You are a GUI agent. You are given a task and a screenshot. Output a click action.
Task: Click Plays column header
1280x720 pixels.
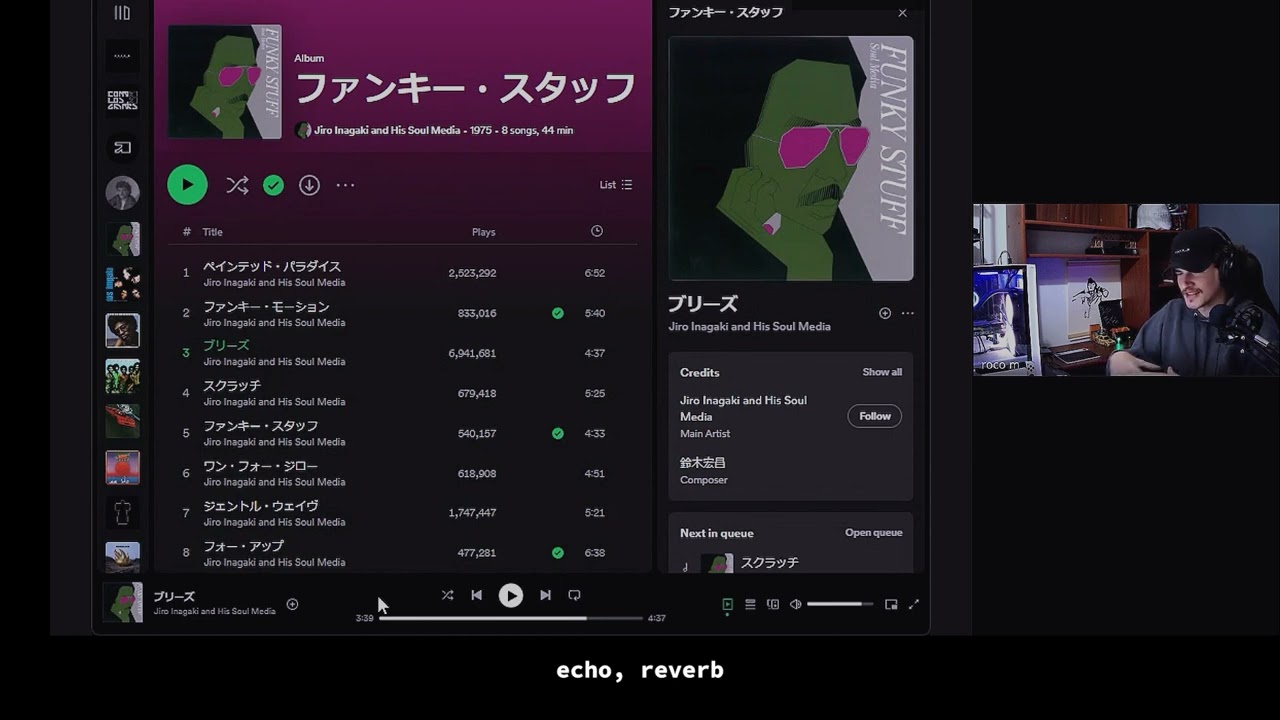[484, 232]
